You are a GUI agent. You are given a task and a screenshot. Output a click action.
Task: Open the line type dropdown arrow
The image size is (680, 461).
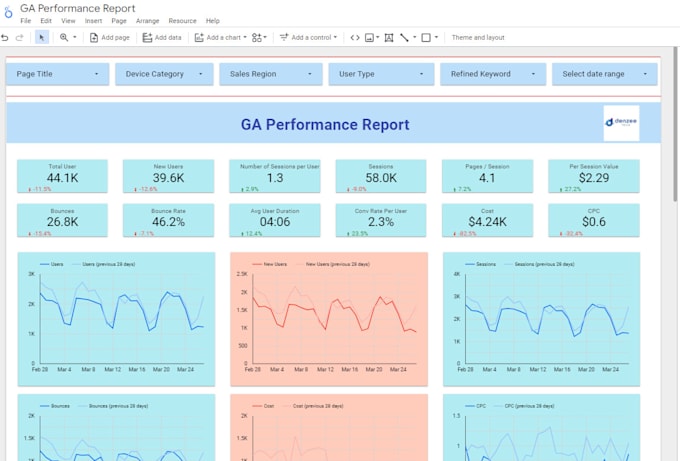click(415, 37)
